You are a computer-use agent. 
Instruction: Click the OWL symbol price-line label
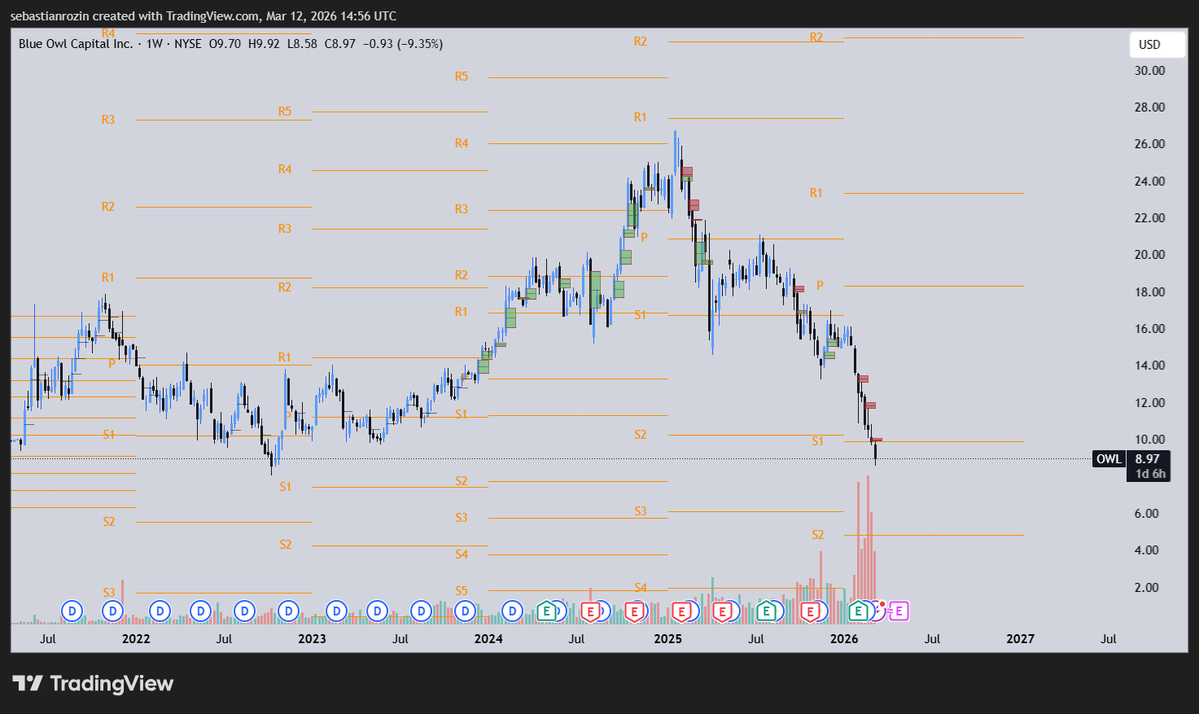click(1109, 459)
